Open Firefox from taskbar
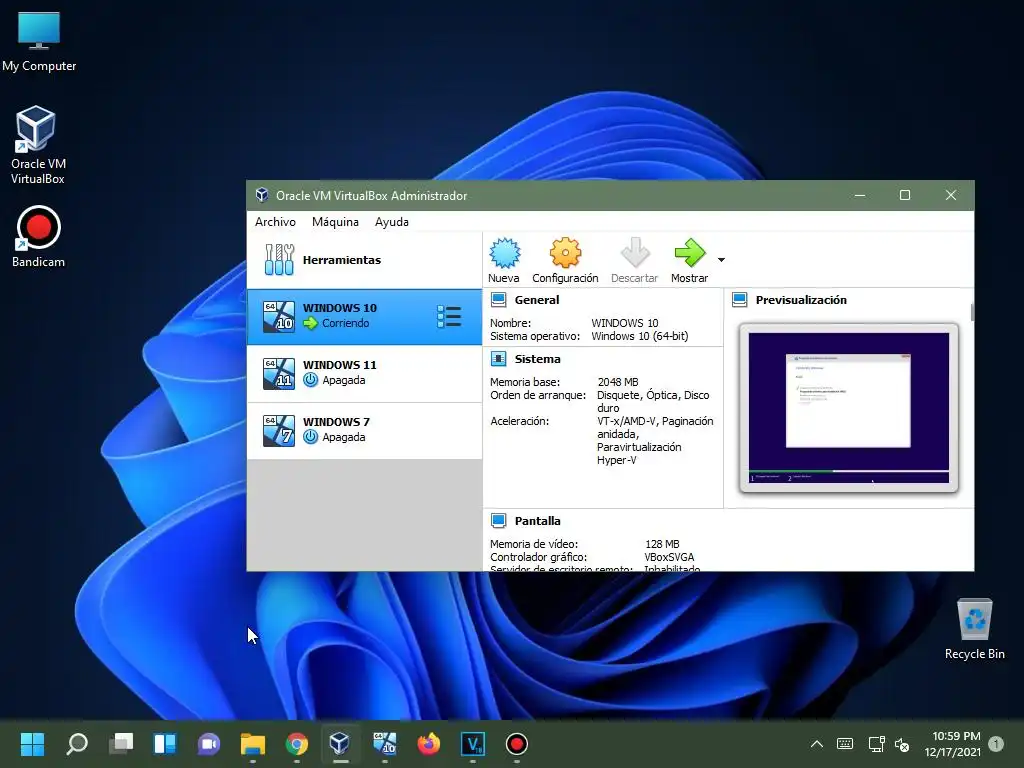The height and width of the screenshot is (768, 1024). pyautogui.click(x=428, y=744)
